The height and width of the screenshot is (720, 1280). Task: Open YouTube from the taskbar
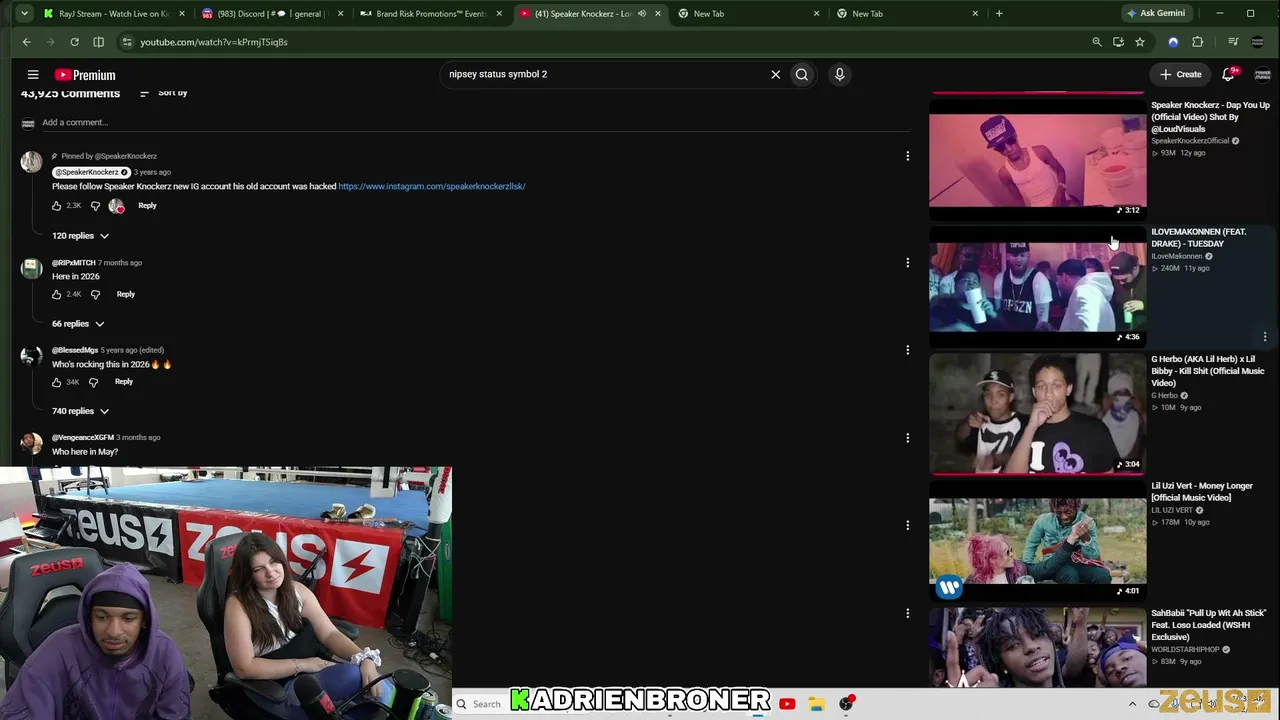pos(787,704)
